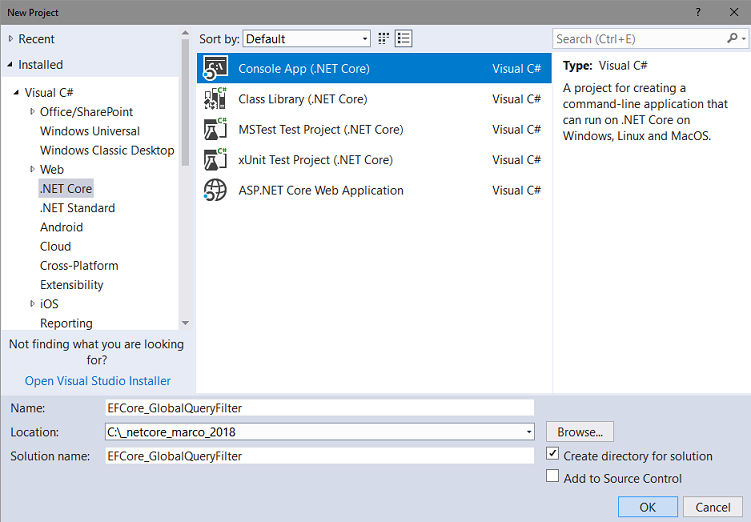Click the Class Library (.NET Core) icon
Viewport: 751px width, 522px height.
[x=216, y=99]
